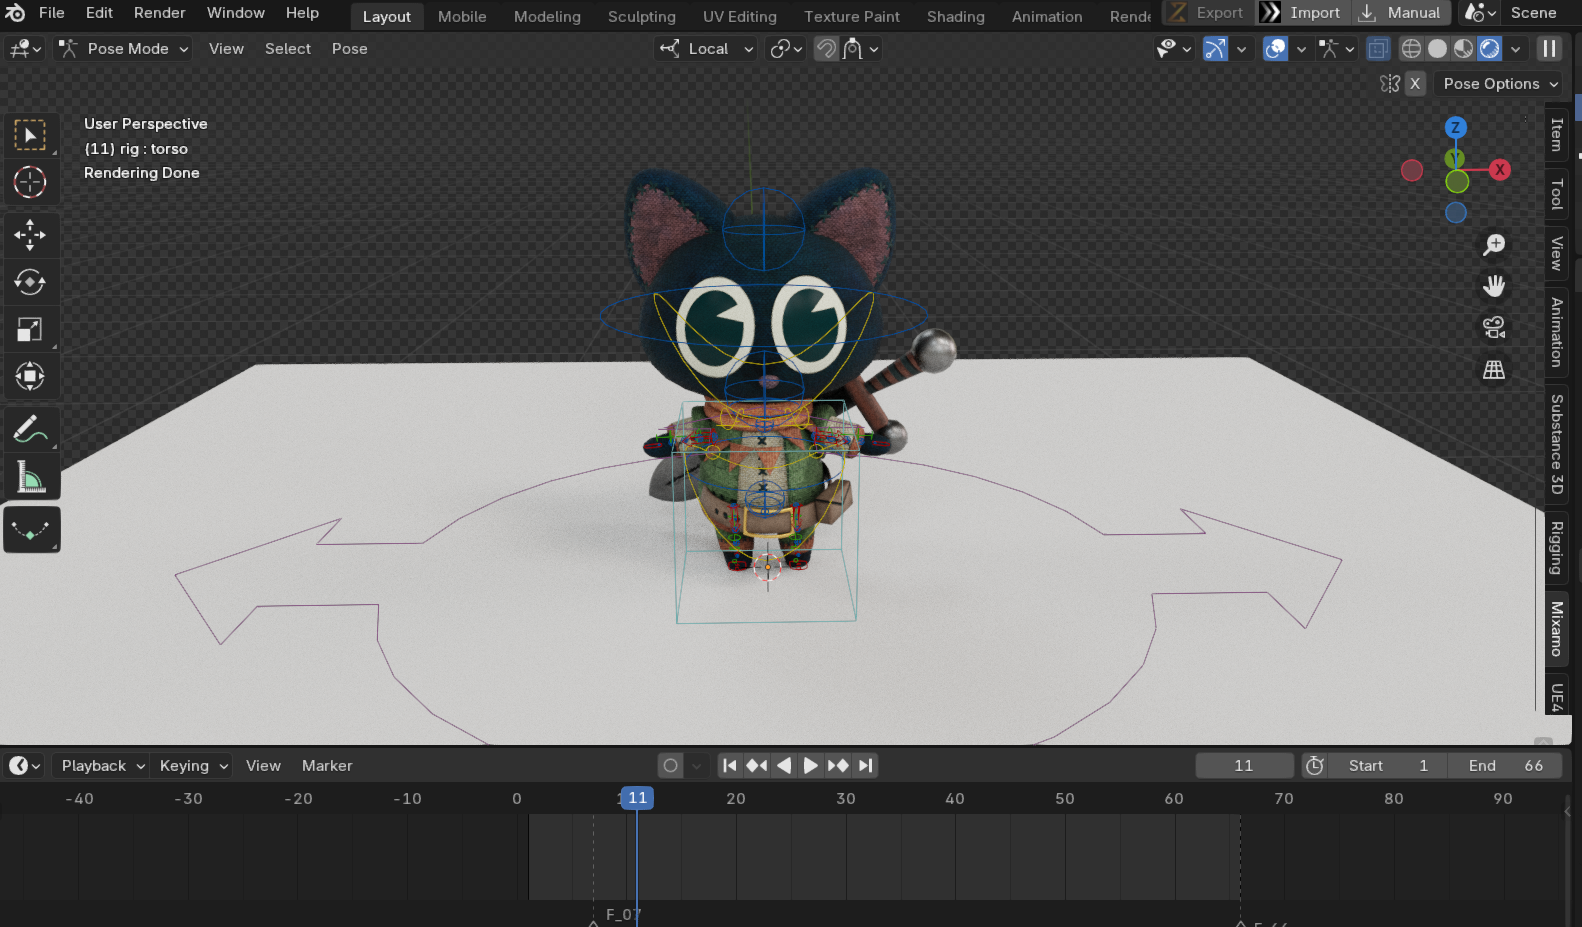The image size is (1582, 927).
Task: Click the Blender logo menu
Action: point(15,13)
